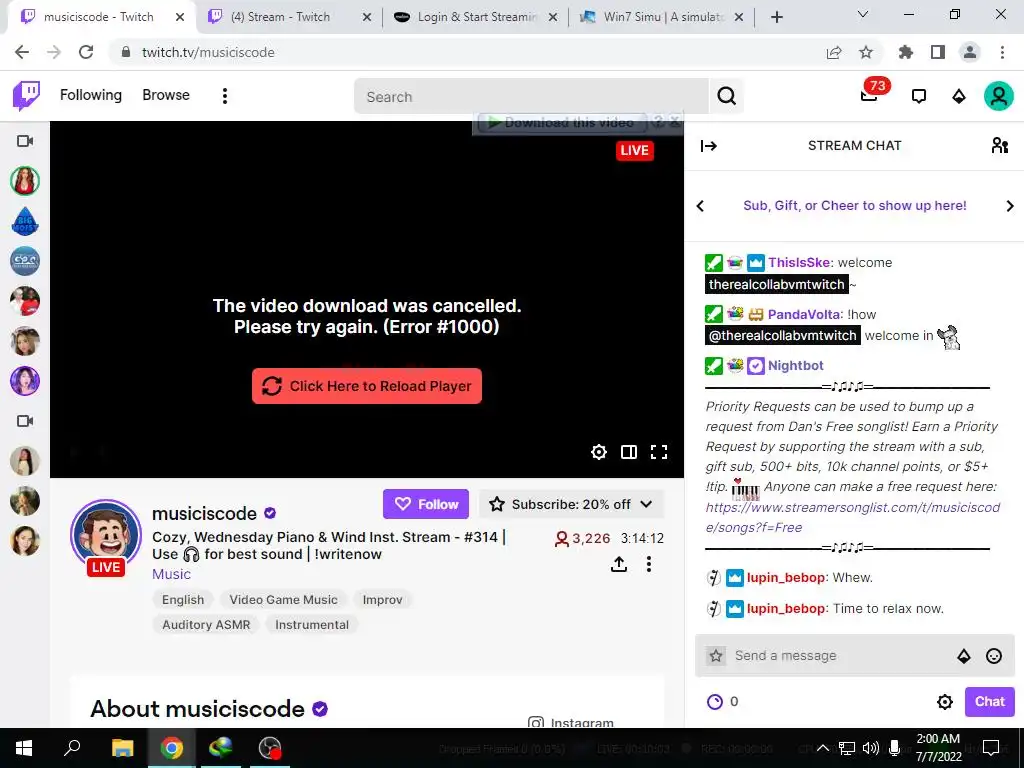The image size is (1024, 768).
Task: Open the three-dot more menu next to Browse
Action: [x=225, y=96]
